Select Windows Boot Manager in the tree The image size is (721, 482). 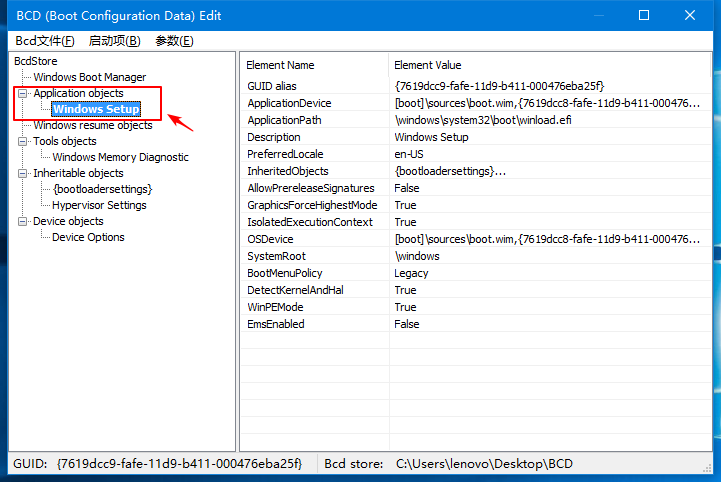tap(89, 77)
